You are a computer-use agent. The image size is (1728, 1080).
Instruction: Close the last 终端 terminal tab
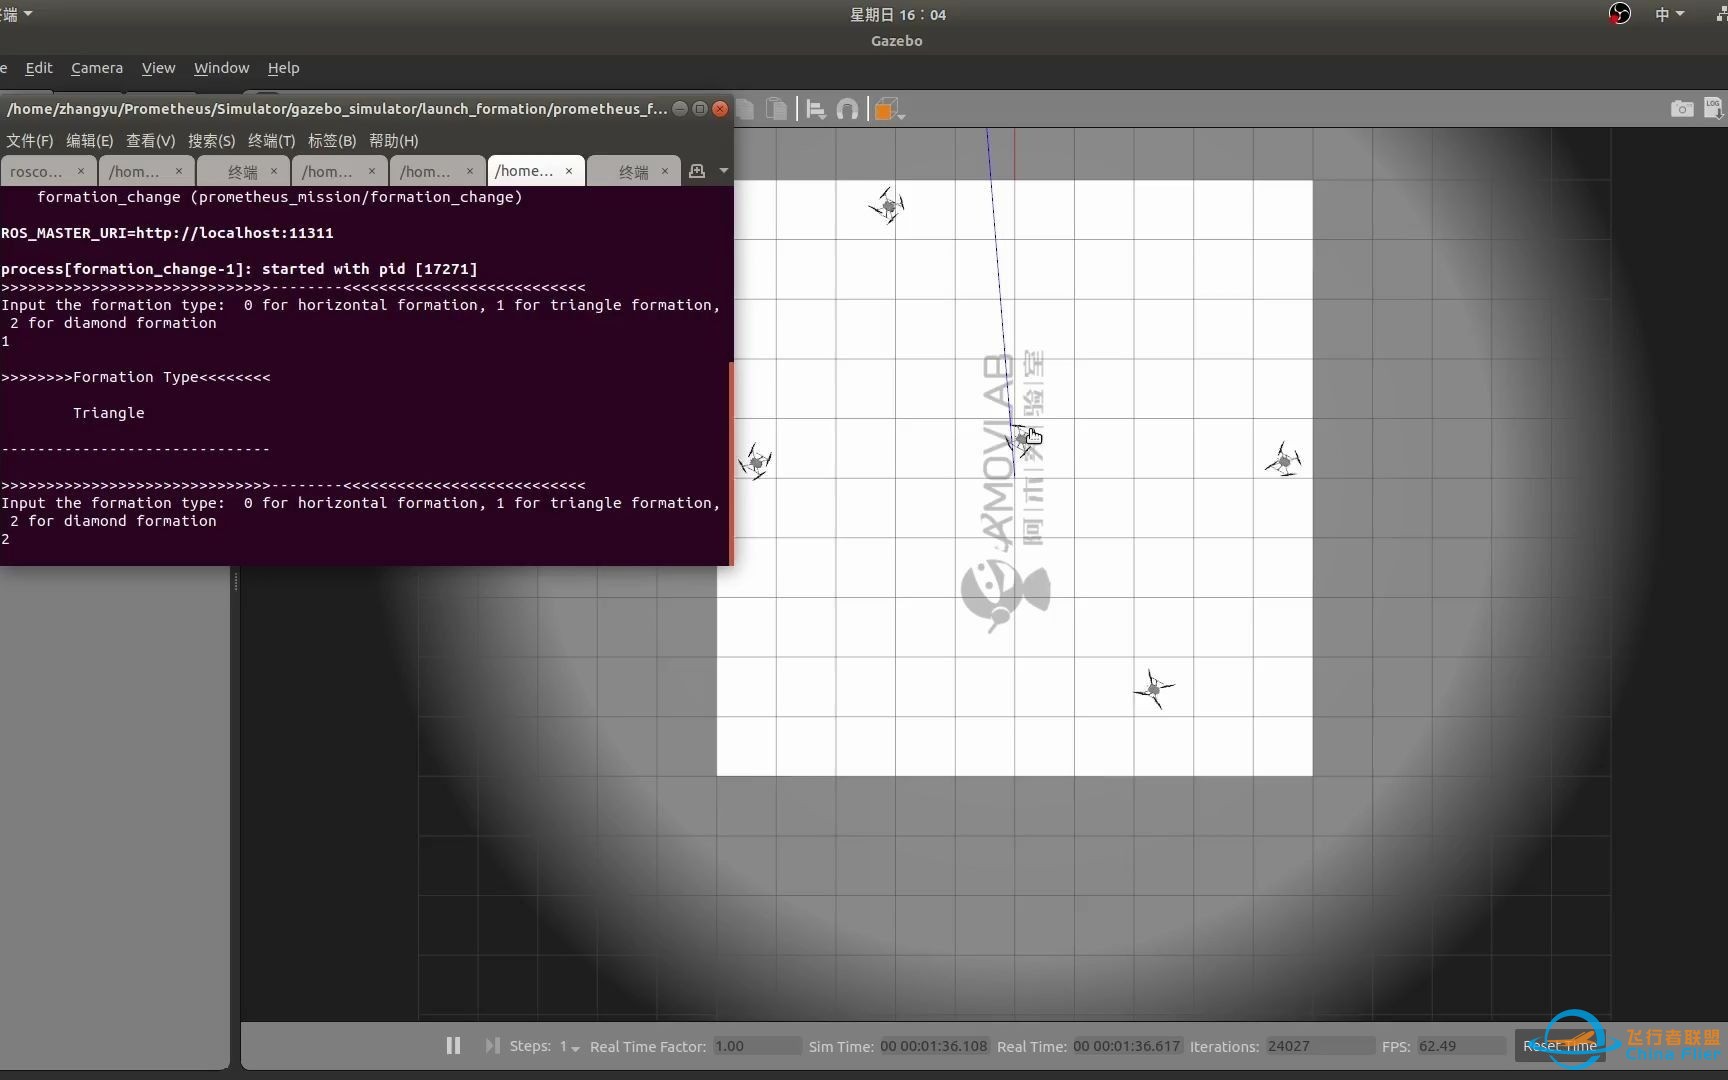click(665, 171)
